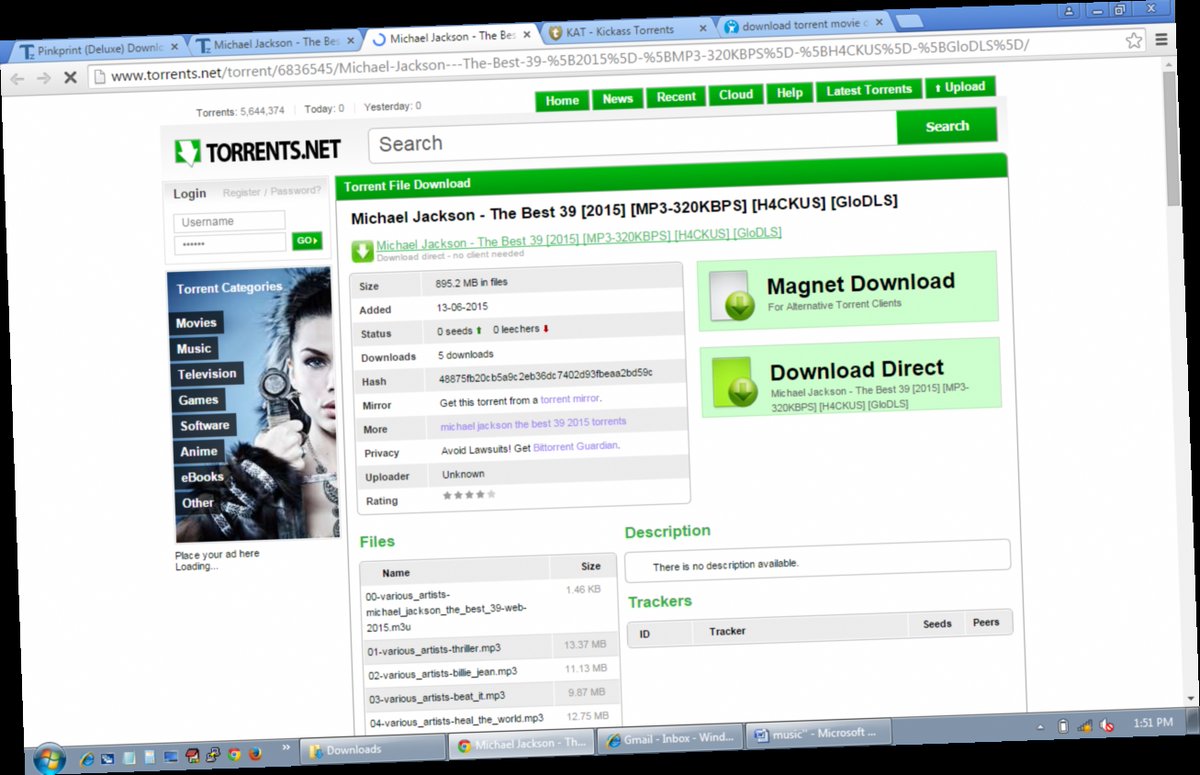Open the Home menu button
Screen dimensions: 1200x775
562,100
